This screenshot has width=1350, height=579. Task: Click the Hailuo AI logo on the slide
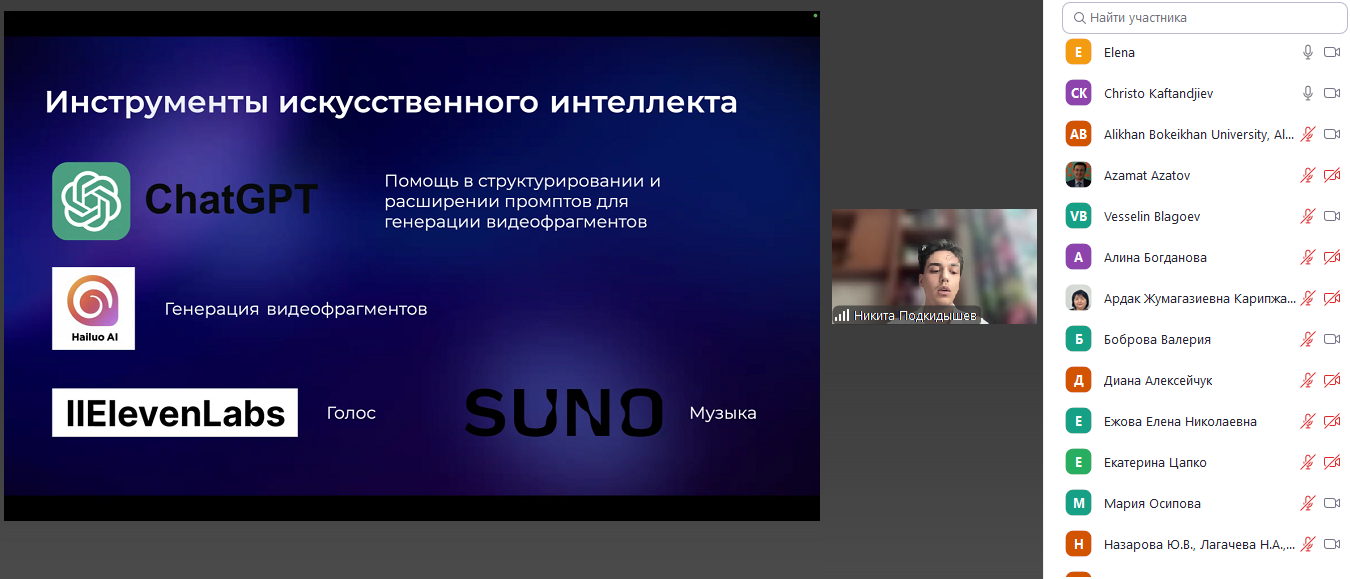[x=93, y=308]
